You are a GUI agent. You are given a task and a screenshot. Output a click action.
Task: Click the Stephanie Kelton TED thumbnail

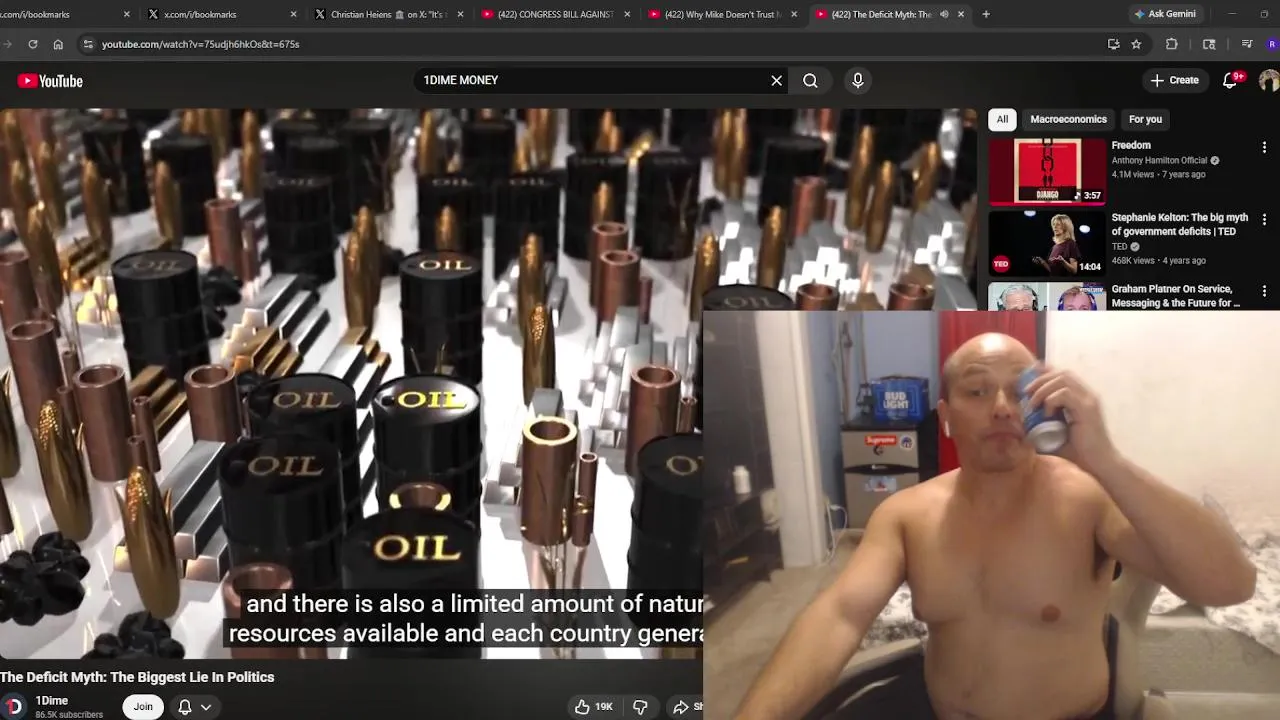pyautogui.click(x=1047, y=243)
